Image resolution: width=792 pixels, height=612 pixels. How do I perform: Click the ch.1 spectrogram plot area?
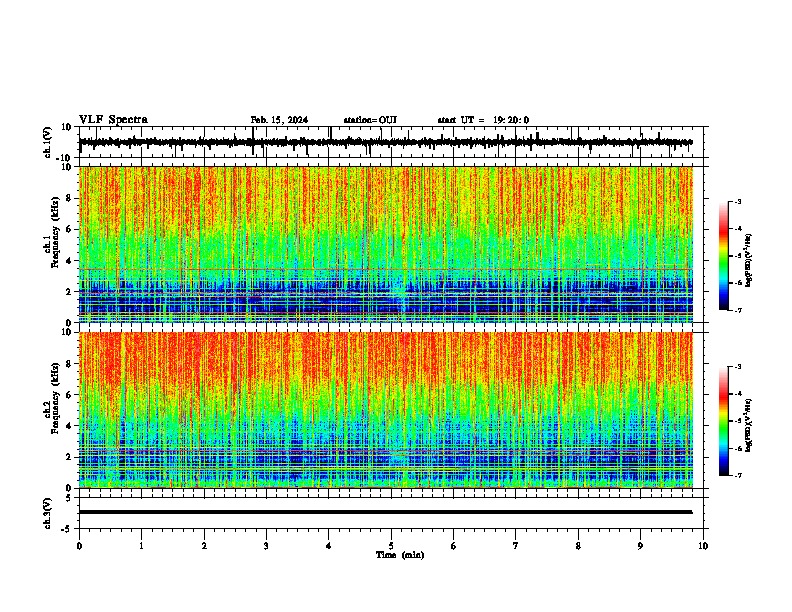pos(386,244)
